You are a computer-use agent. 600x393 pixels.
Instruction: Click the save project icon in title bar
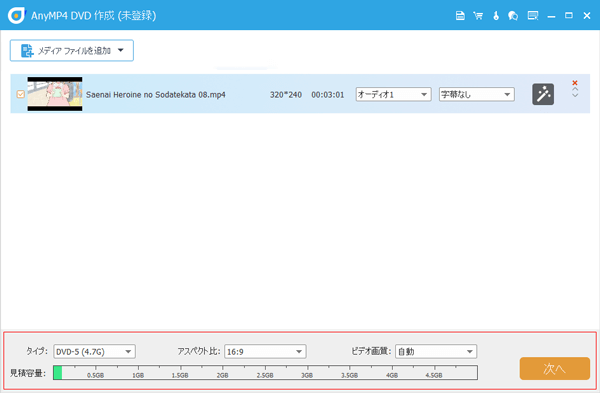click(x=460, y=16)
